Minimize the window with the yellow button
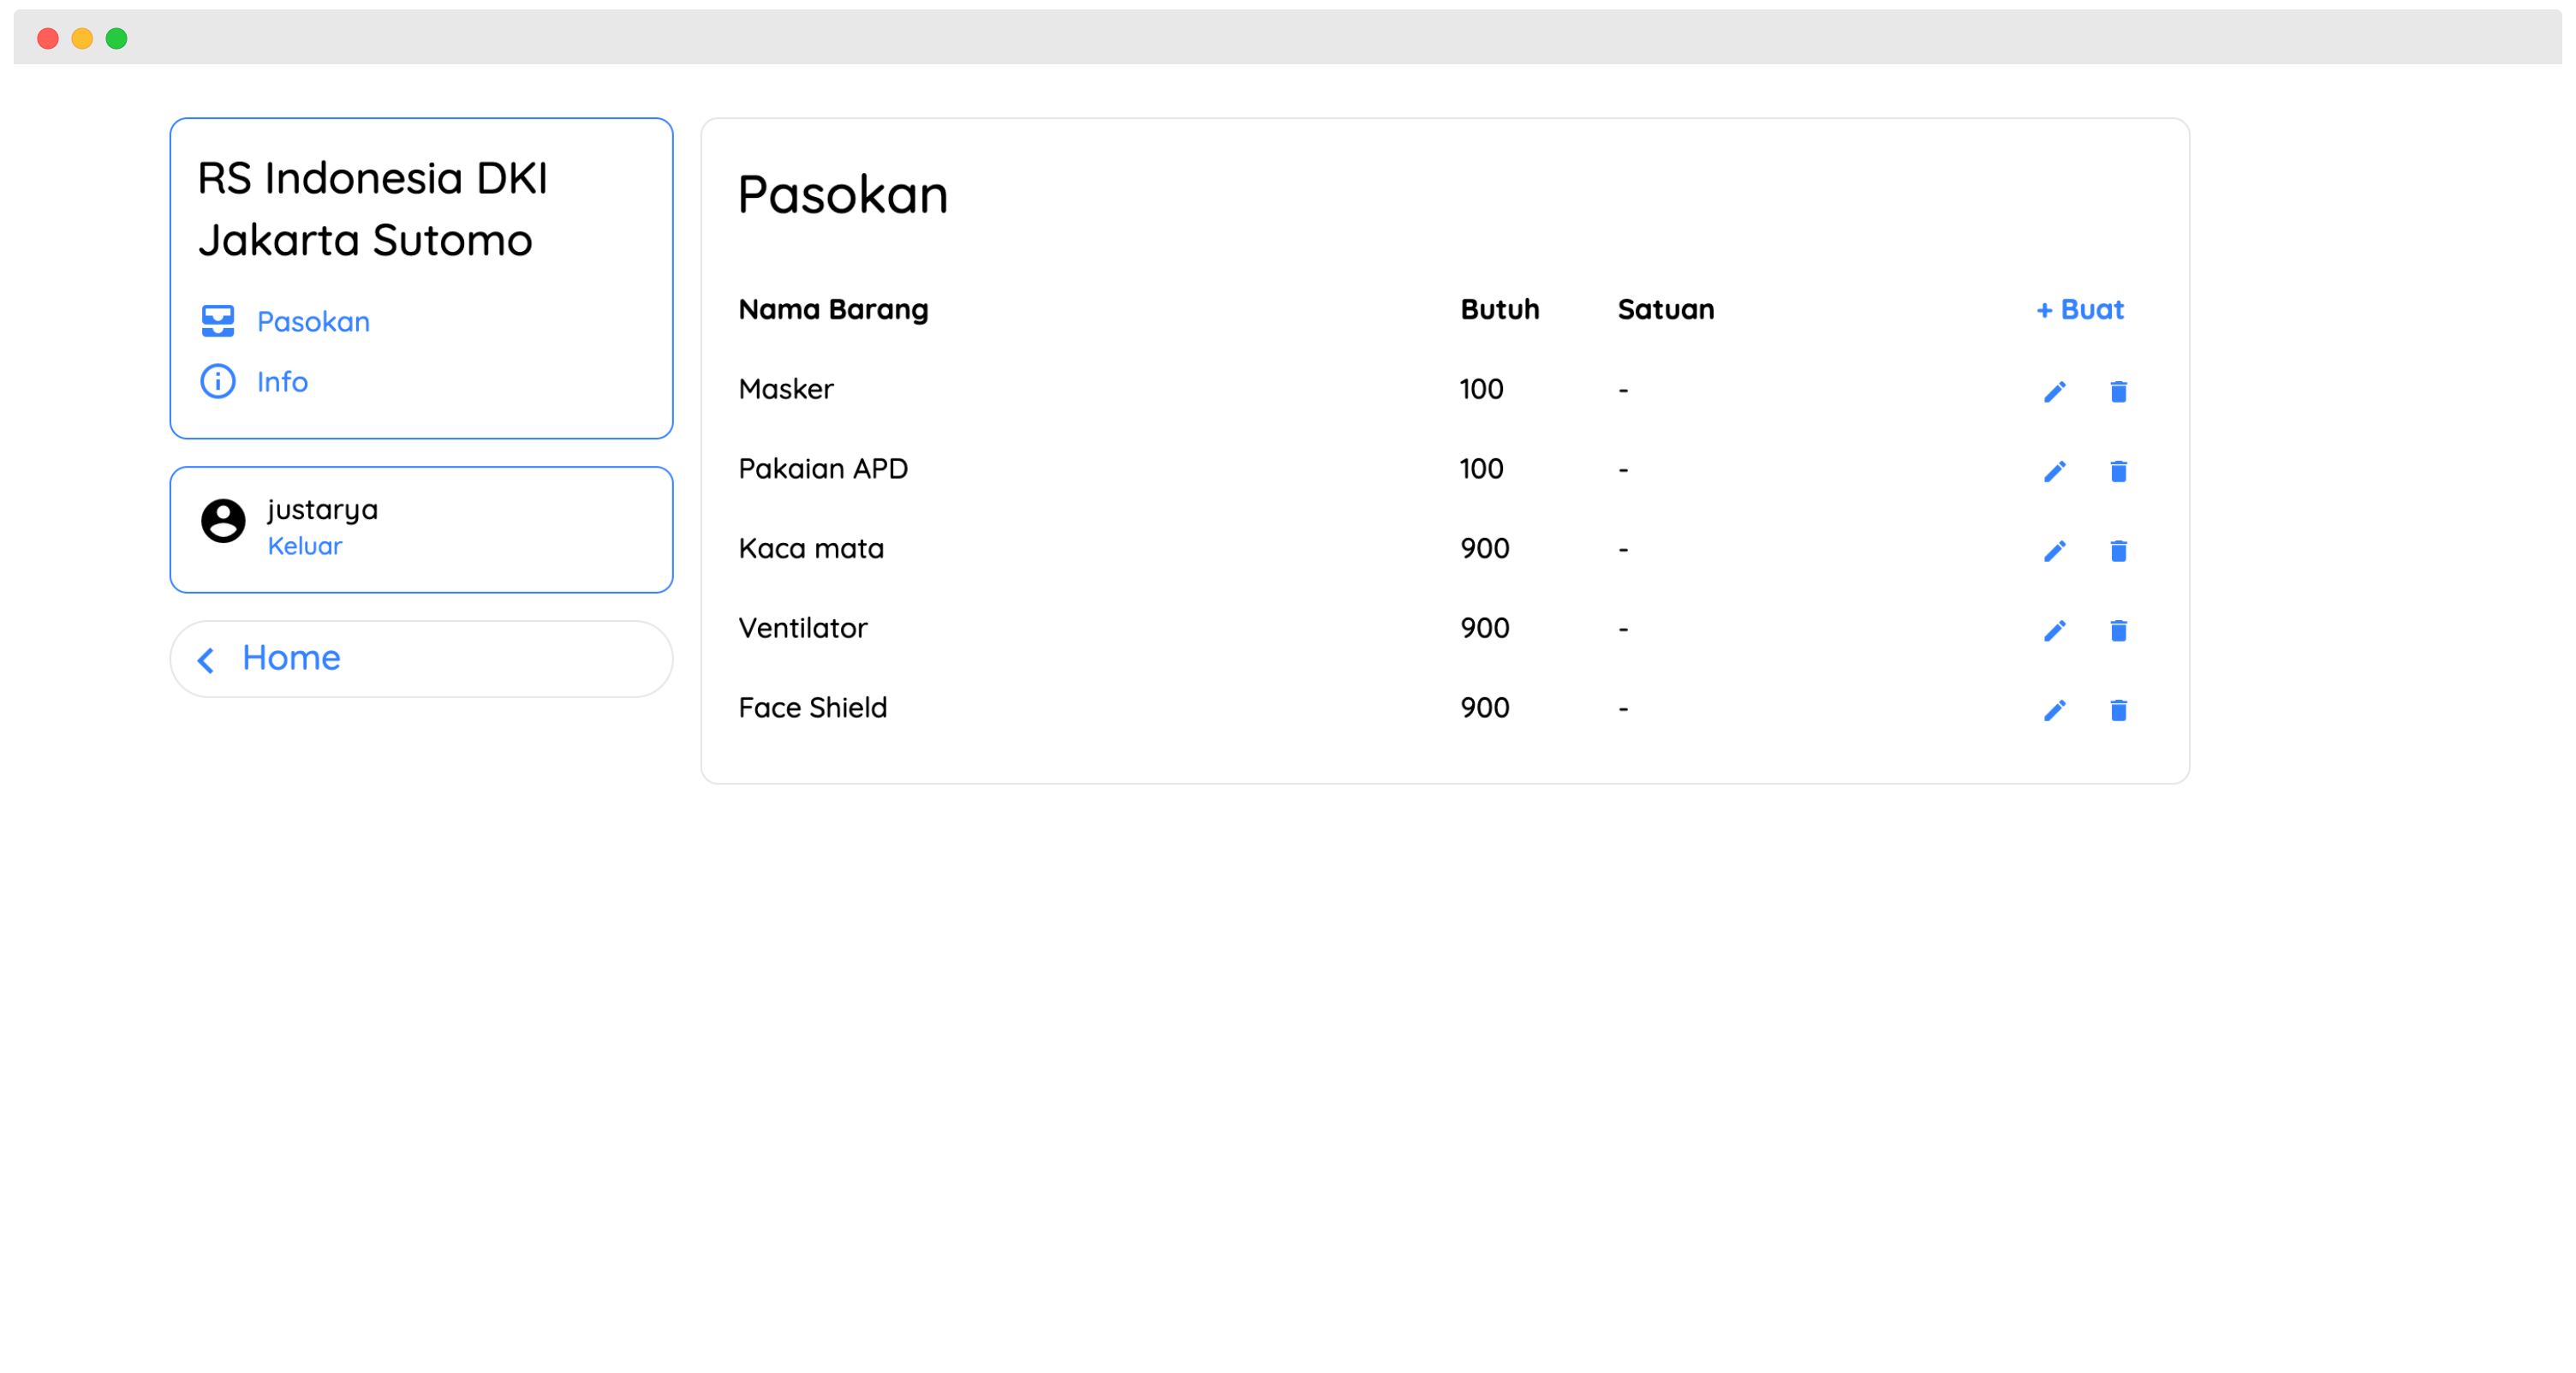 click(x=82, y=39)
